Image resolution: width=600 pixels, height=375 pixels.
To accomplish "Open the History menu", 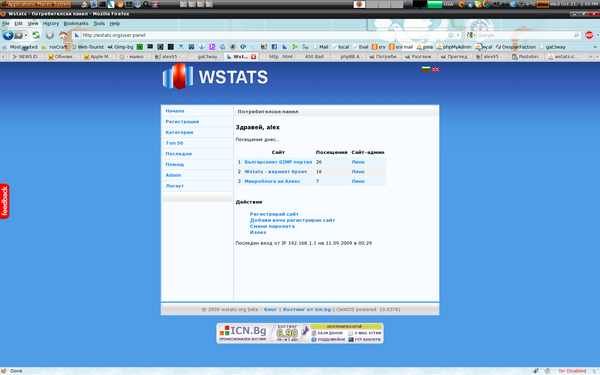I will (51, 23).
